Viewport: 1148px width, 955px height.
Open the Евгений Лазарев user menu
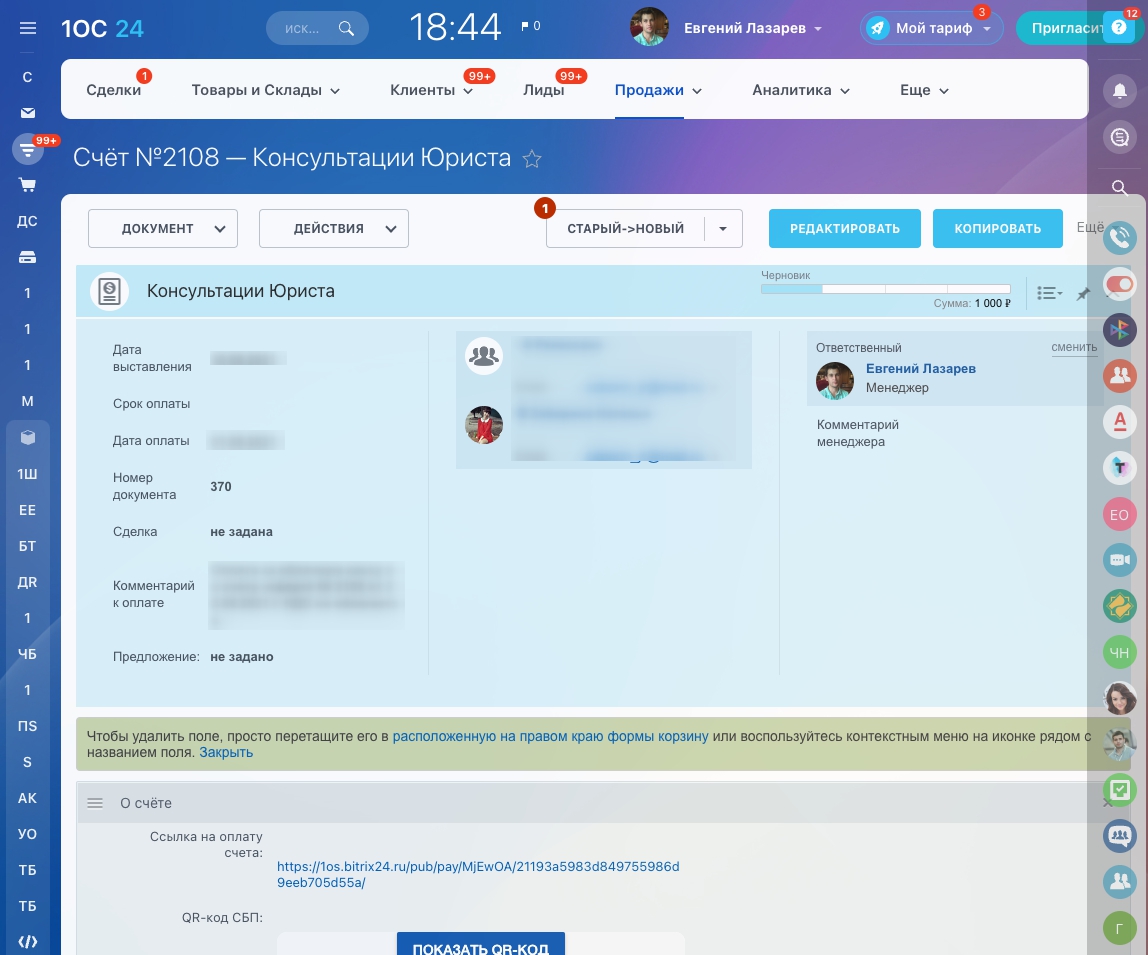tap(753, 29)
